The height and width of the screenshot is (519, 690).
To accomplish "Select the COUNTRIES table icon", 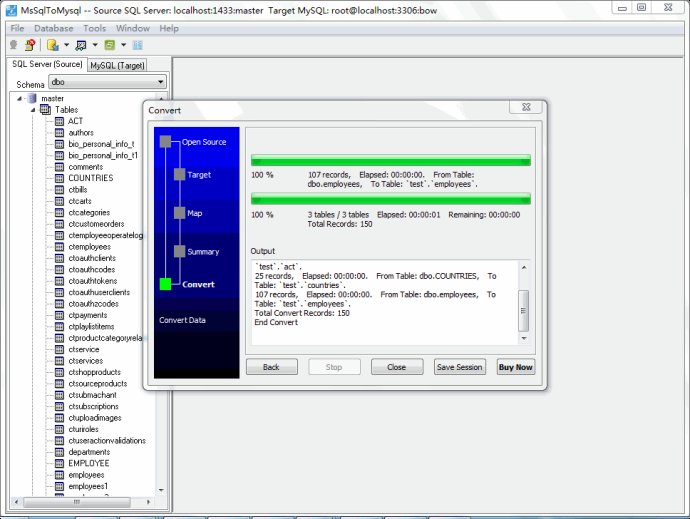I will click(59, 178).
